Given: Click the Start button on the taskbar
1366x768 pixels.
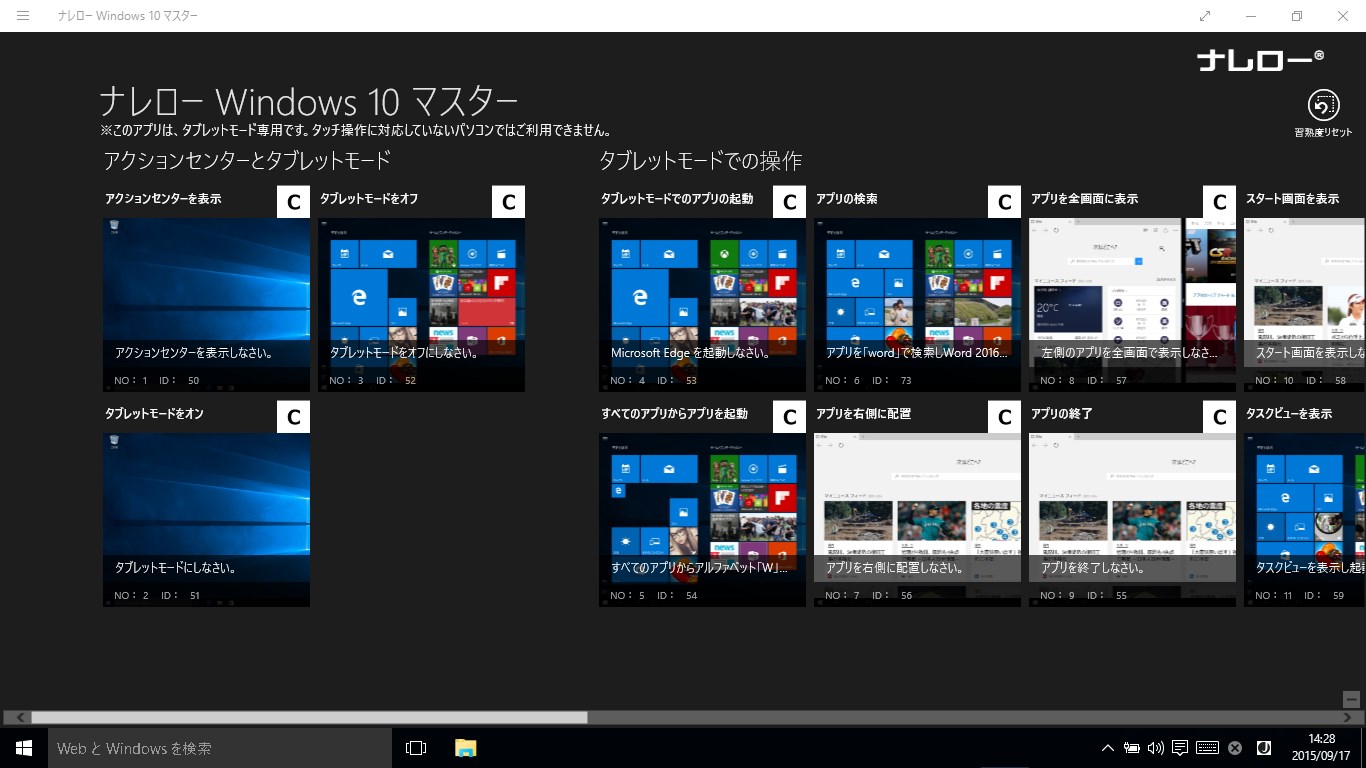Looking at the screenshot, I should pyautogui.click(x=23, y=748).
